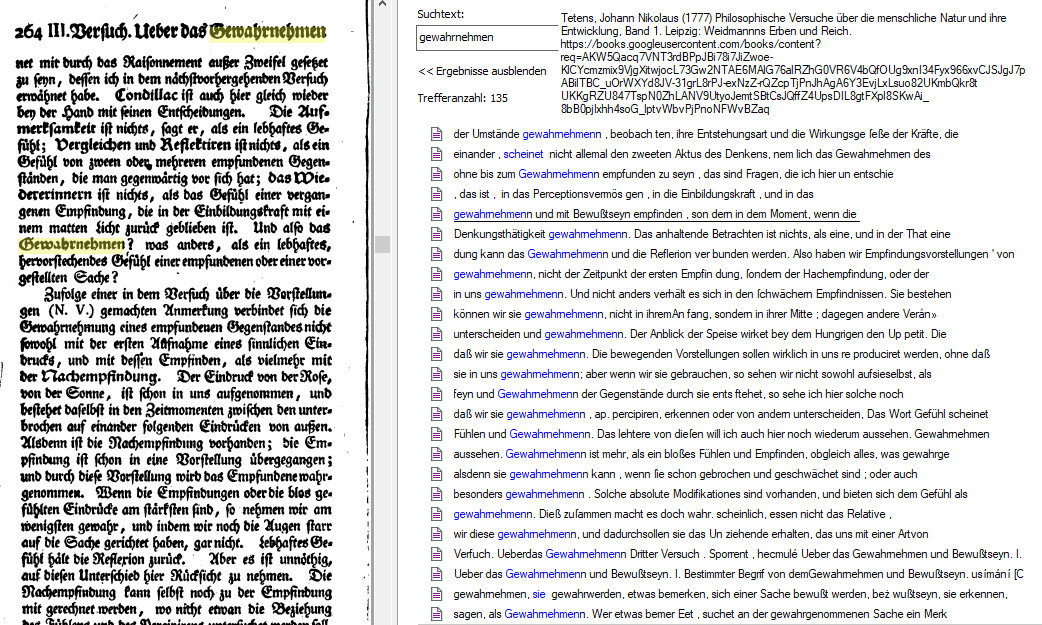Open document icon for 'ohne bis zum Gewahrnehmenn' result
This screenshot has width=1042, height=625.
436,174
